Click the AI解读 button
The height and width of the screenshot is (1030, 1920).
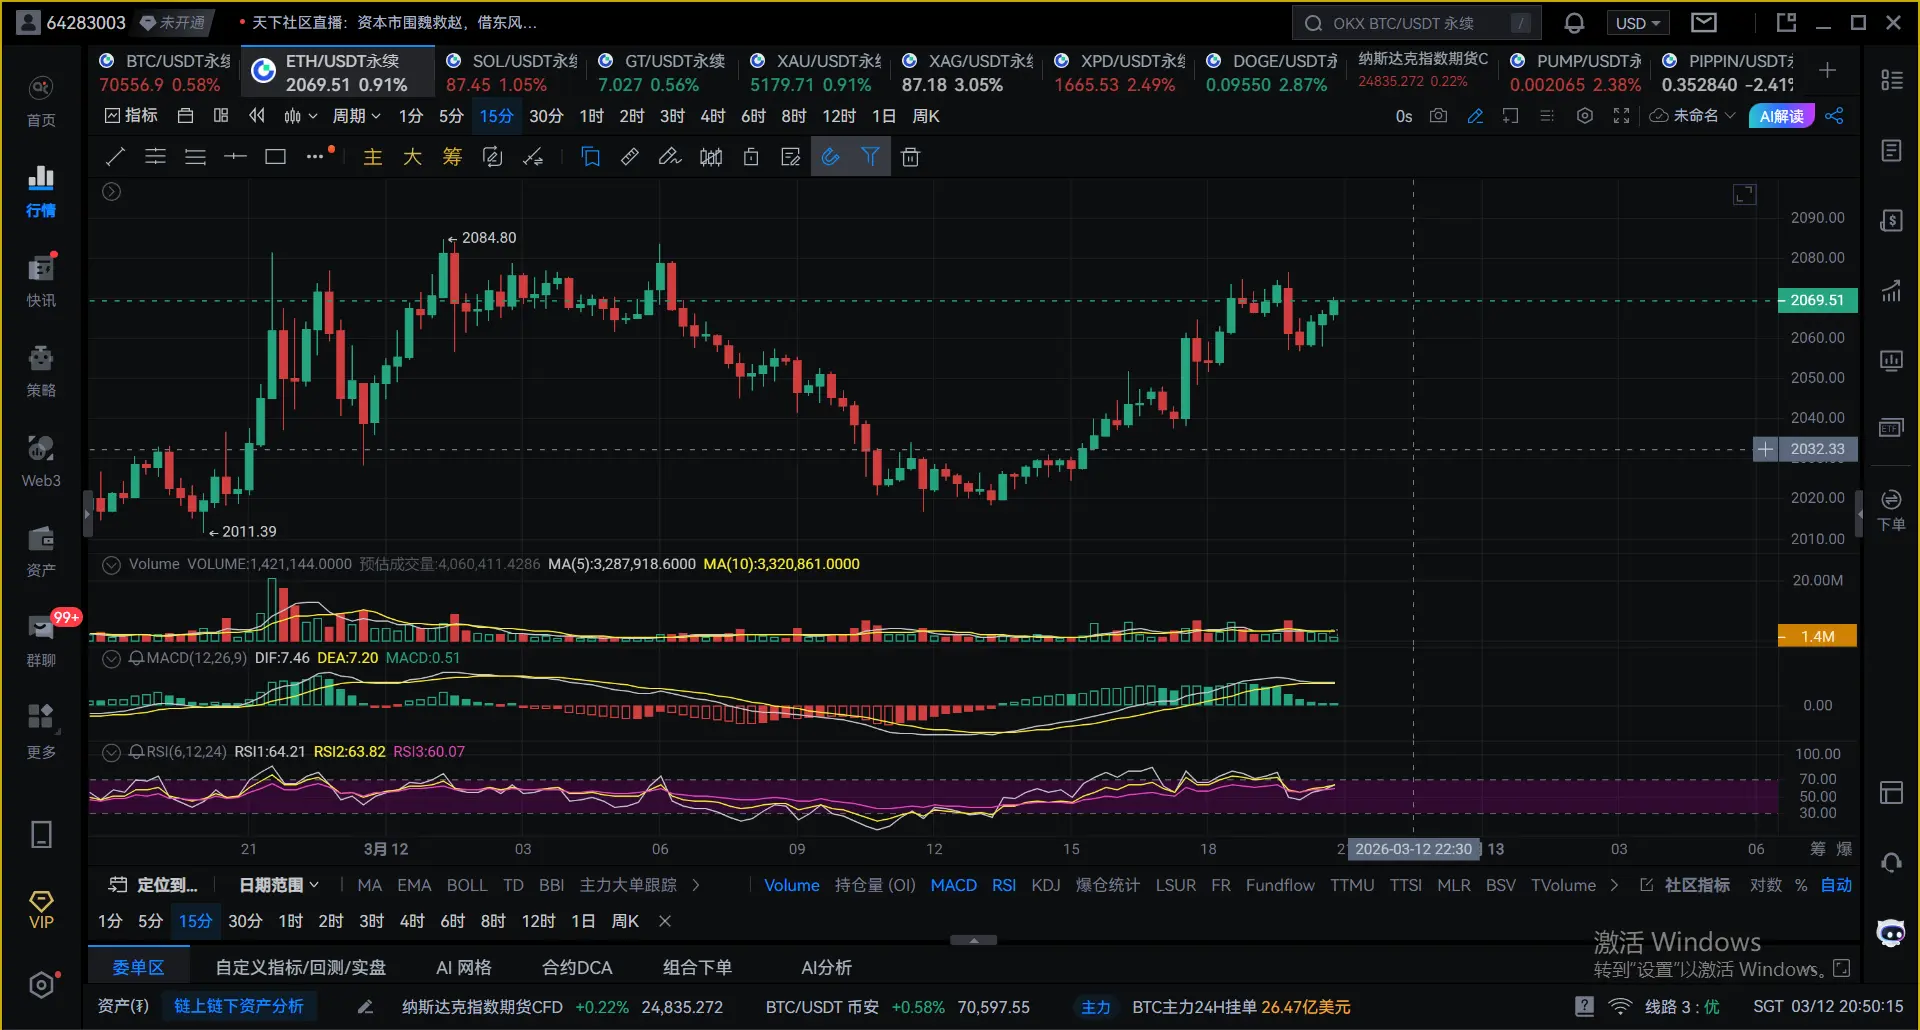[x=1782, y=116]
